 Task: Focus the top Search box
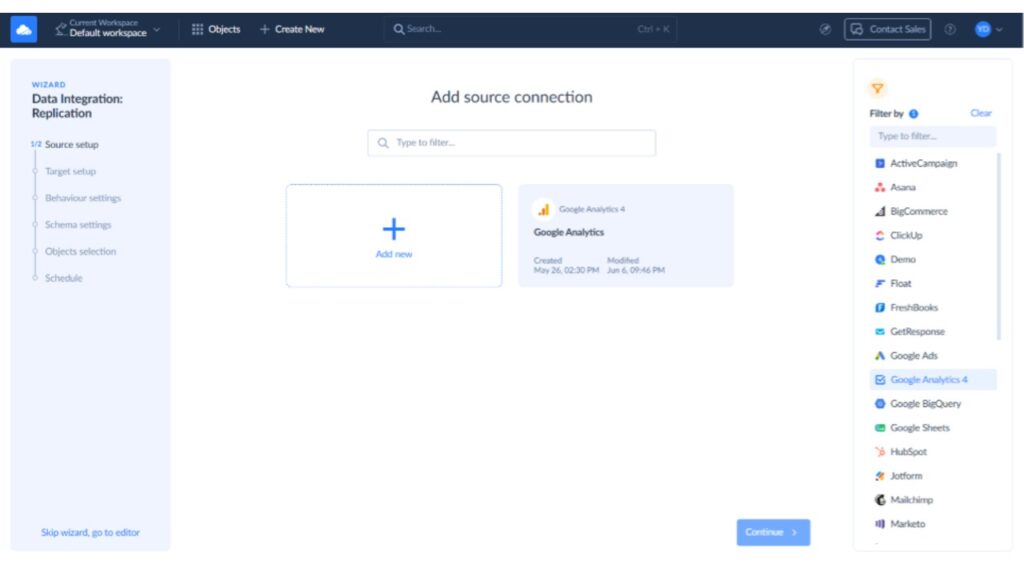point(530,29)
